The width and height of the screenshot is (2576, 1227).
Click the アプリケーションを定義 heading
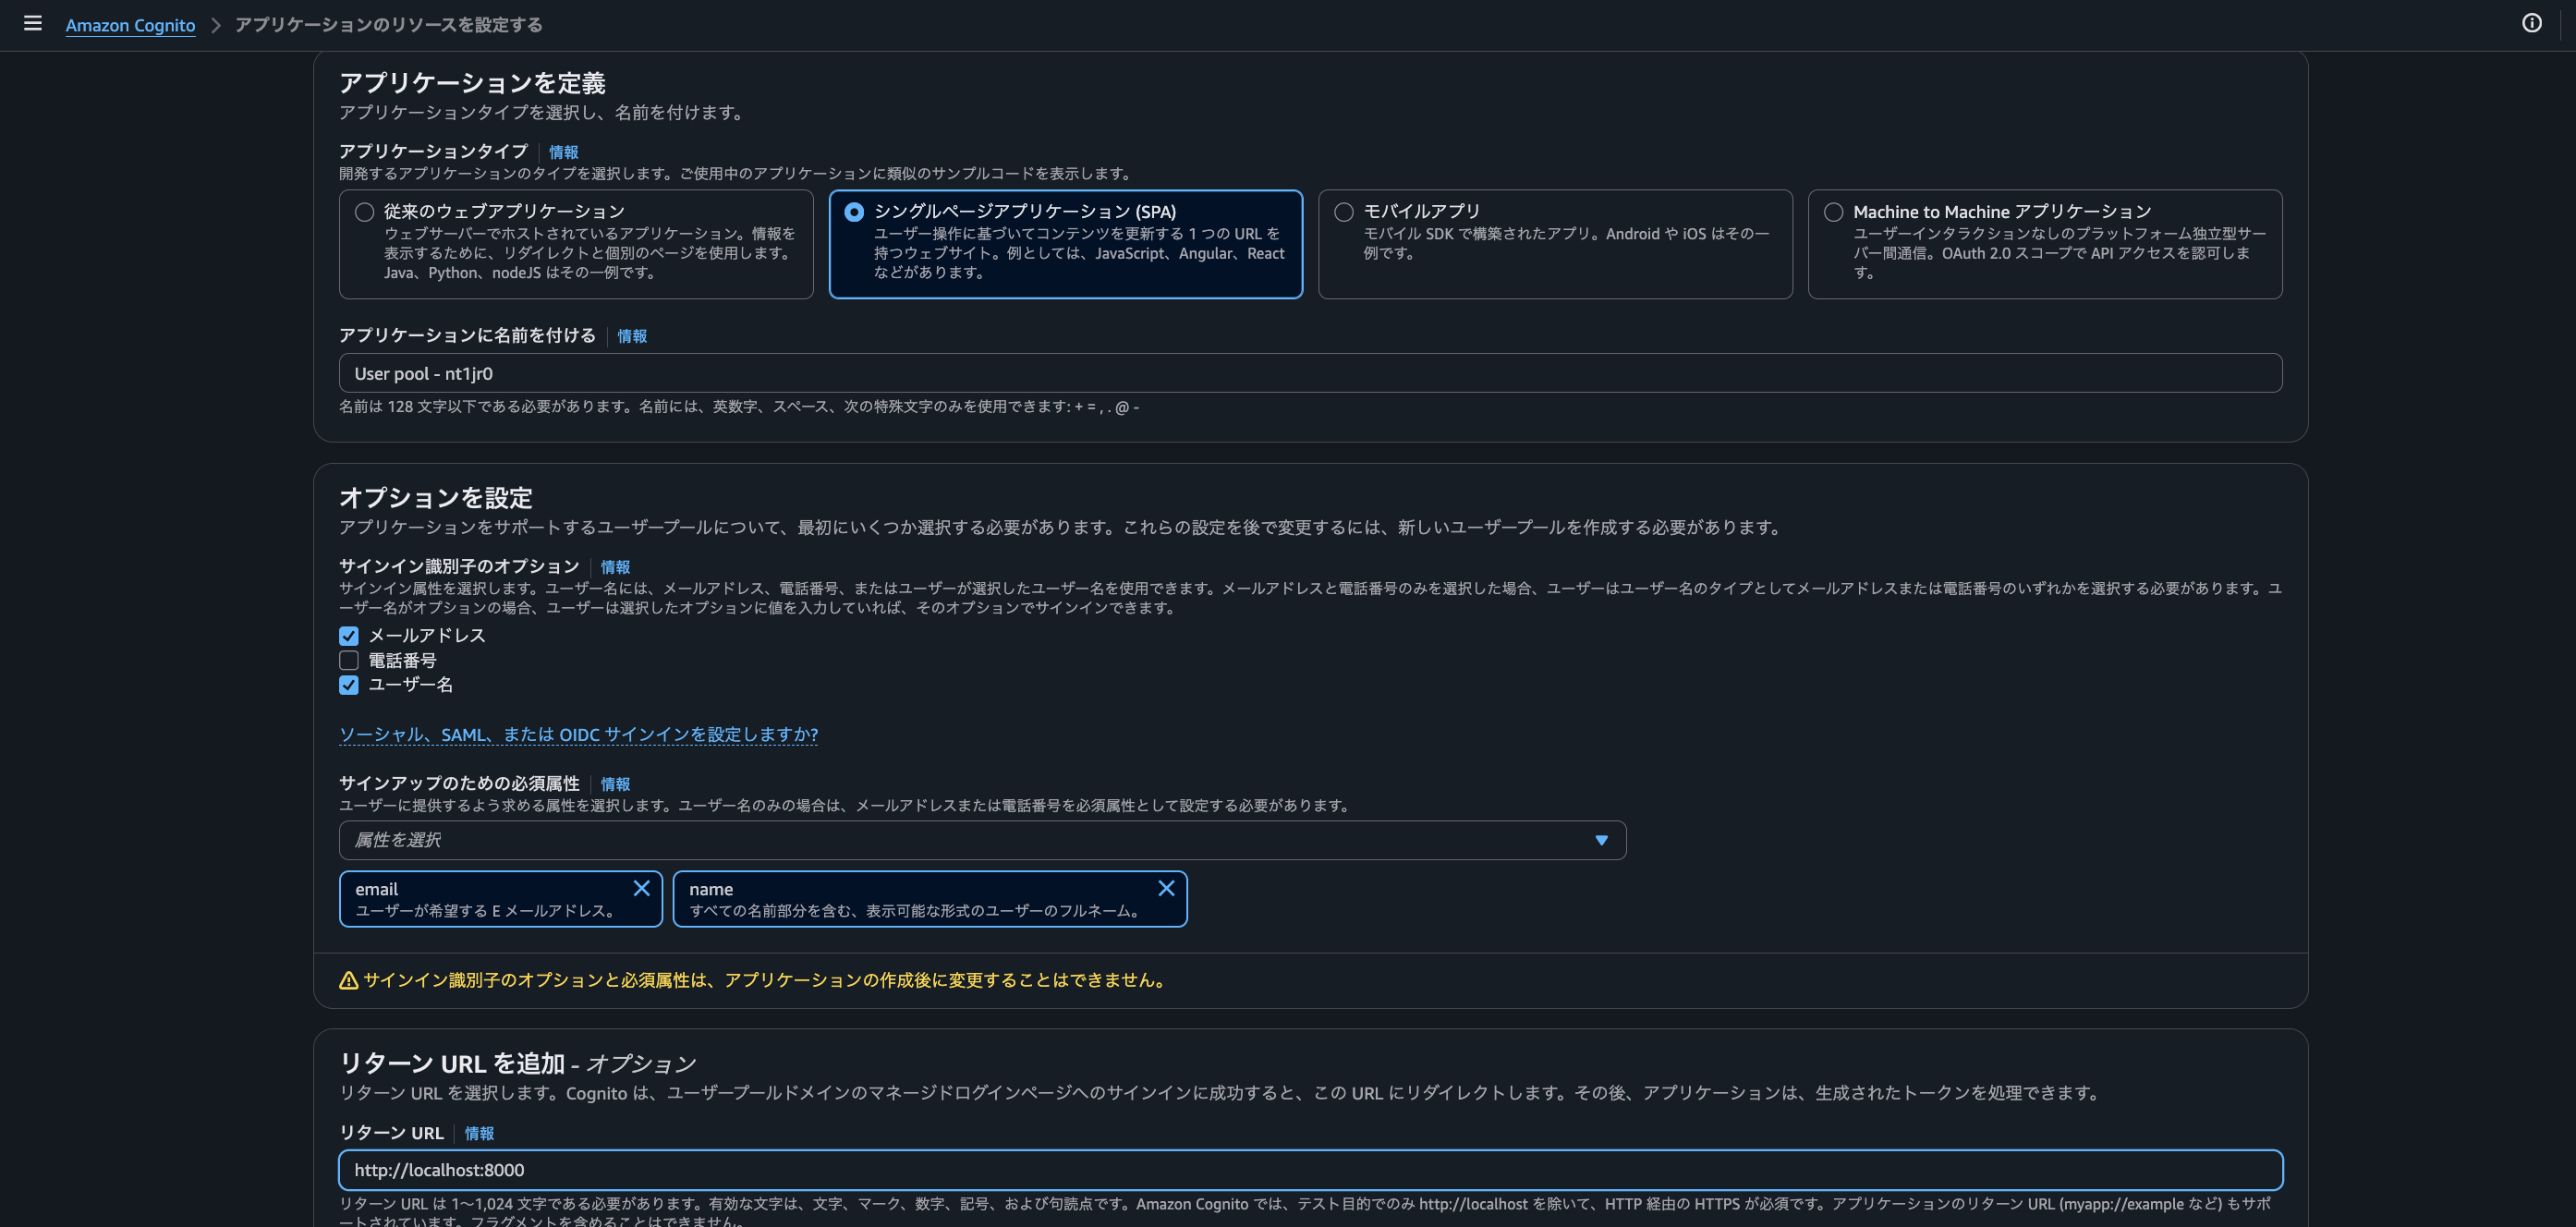click(472, 83)
